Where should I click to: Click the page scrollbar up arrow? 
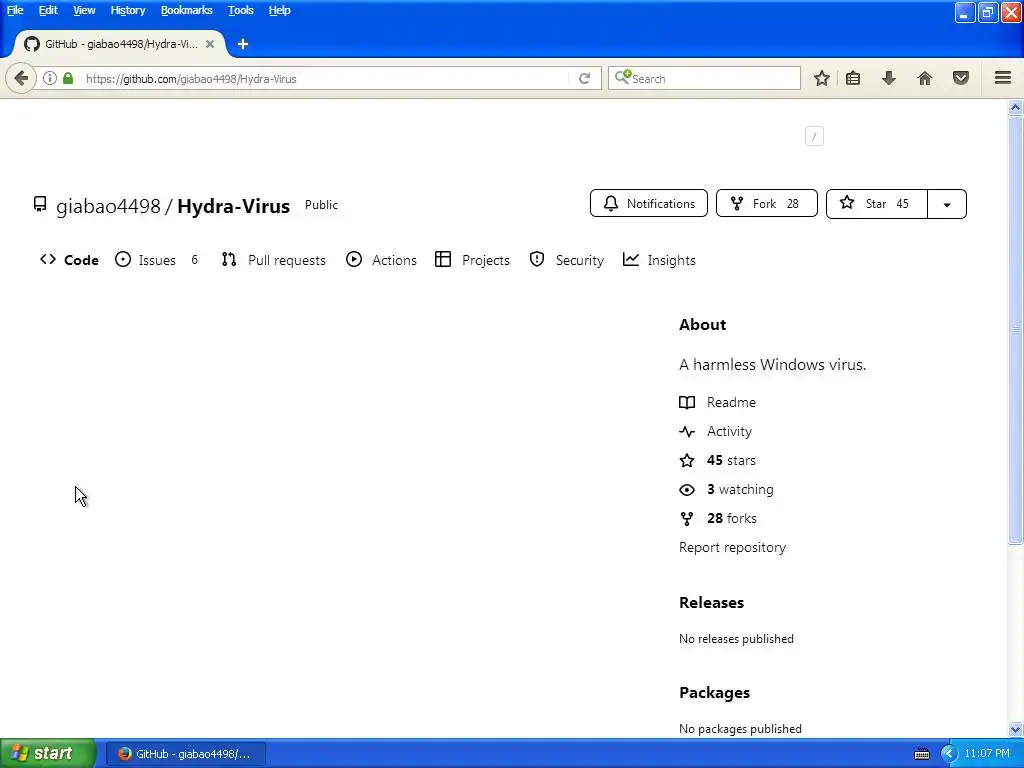tap(1015, 108)
